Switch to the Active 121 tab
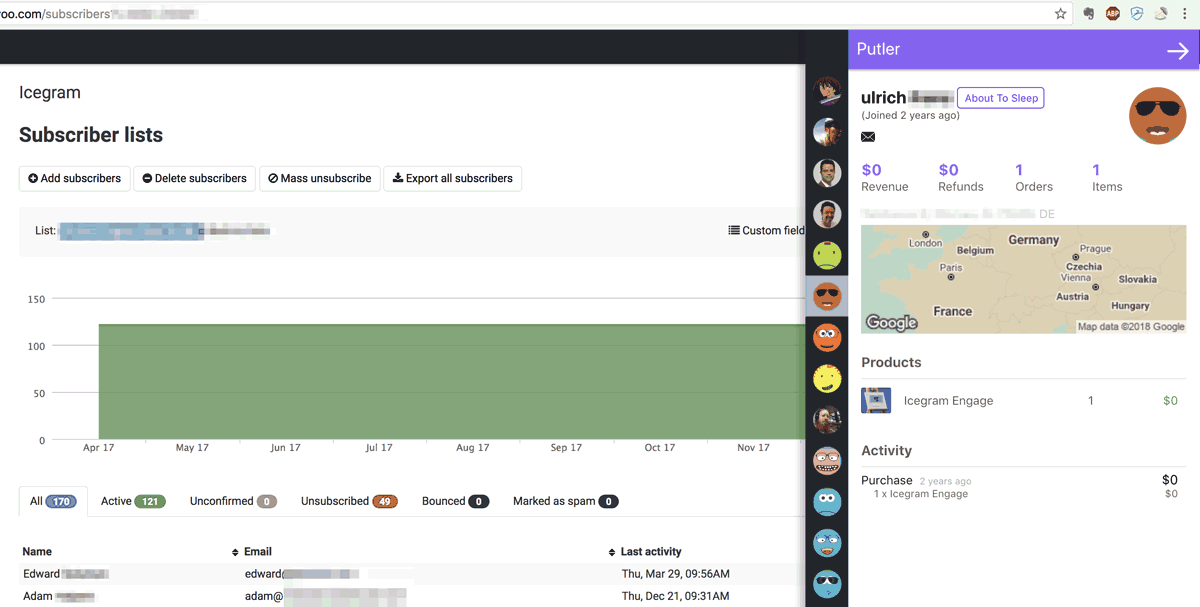The width and height of the screenshot is (1200, 607). point(132,501)
